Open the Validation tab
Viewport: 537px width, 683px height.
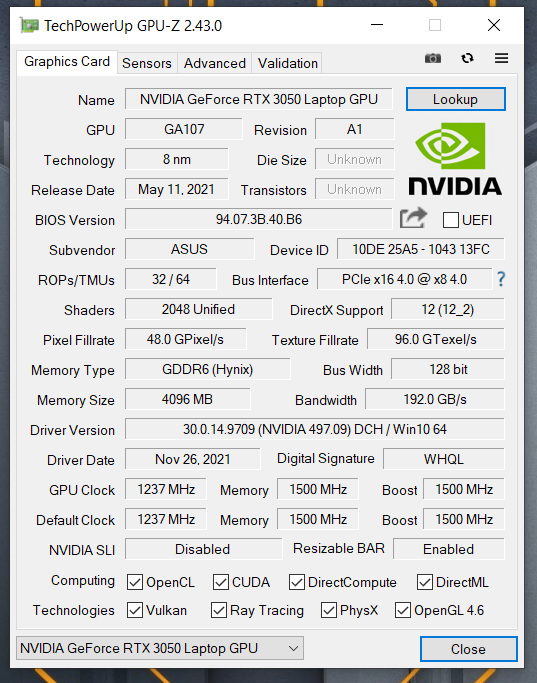pos(287,64)
